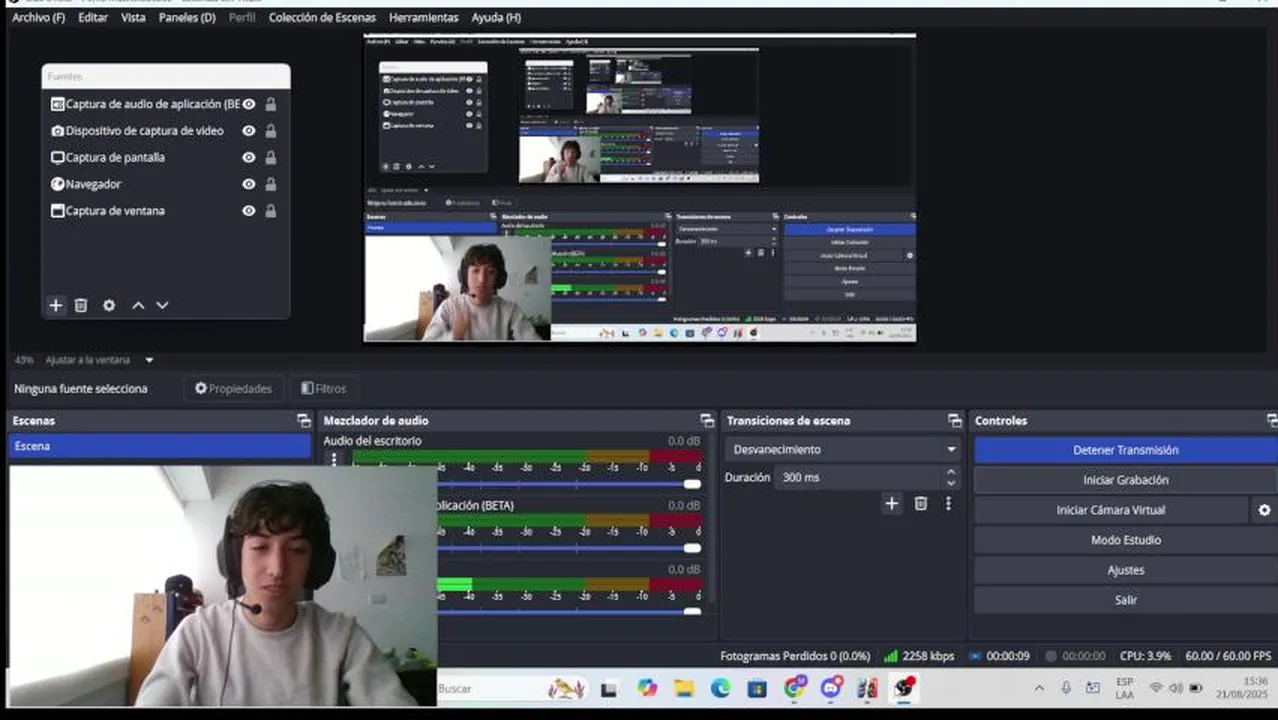
Task: Move source up with the up arrow
Action: (x=138, y=305)
